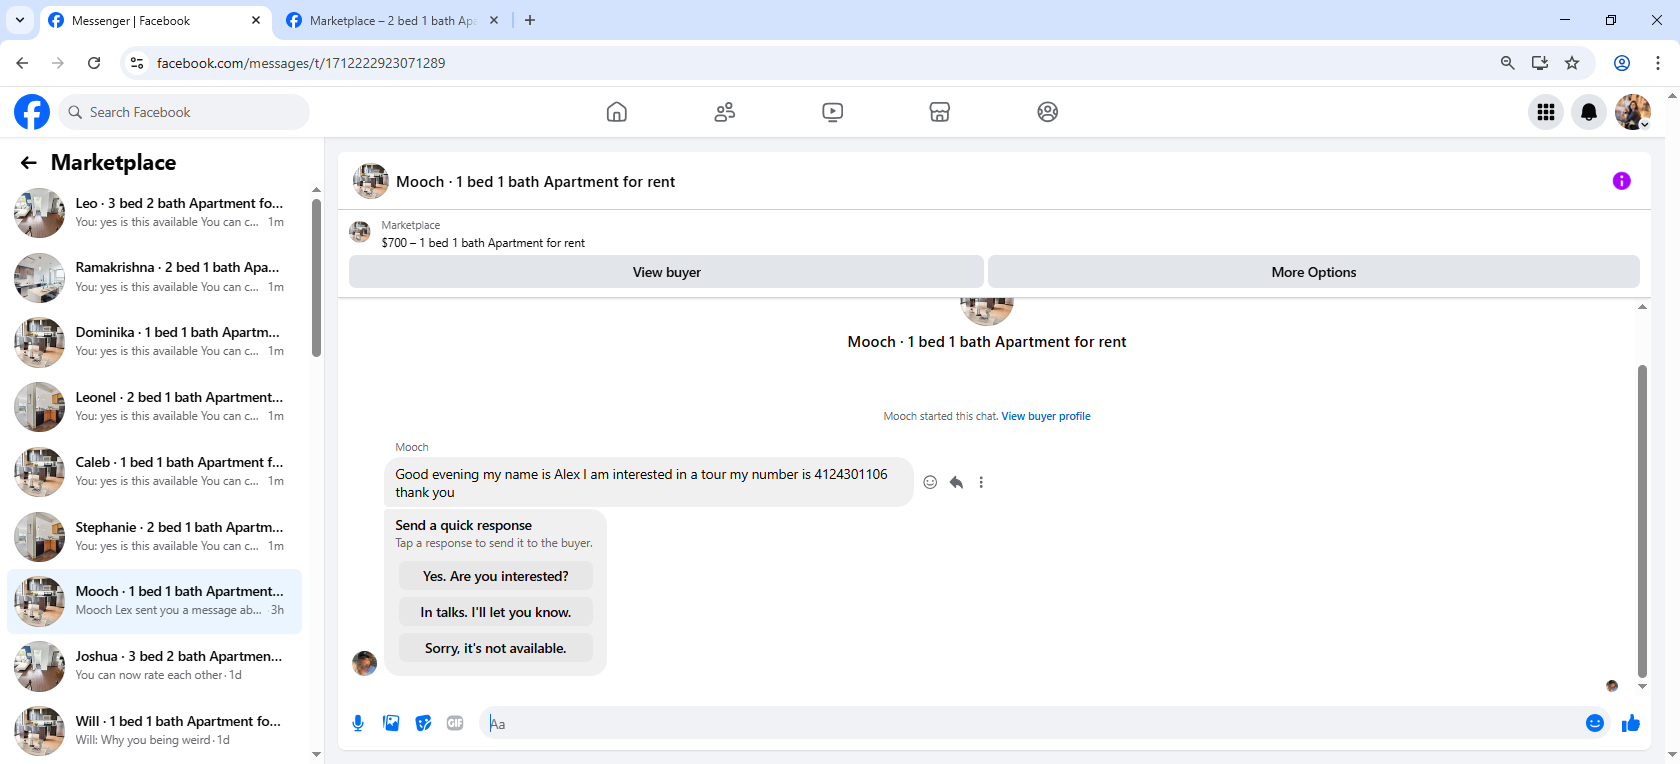The image size is (1680, 764).
Task: Open the Facebook Home icon
Action: tap(617, 112)
